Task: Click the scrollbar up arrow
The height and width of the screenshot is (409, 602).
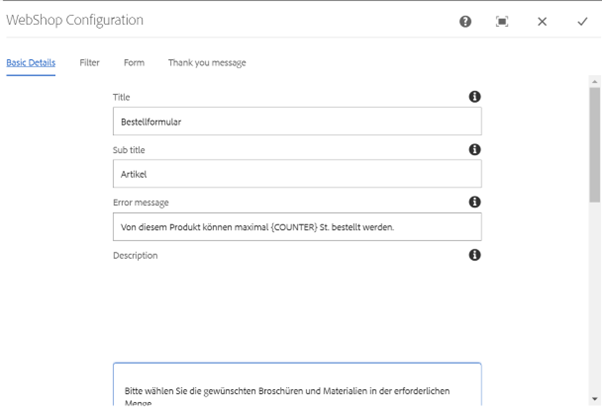Action: click(595, 81)
